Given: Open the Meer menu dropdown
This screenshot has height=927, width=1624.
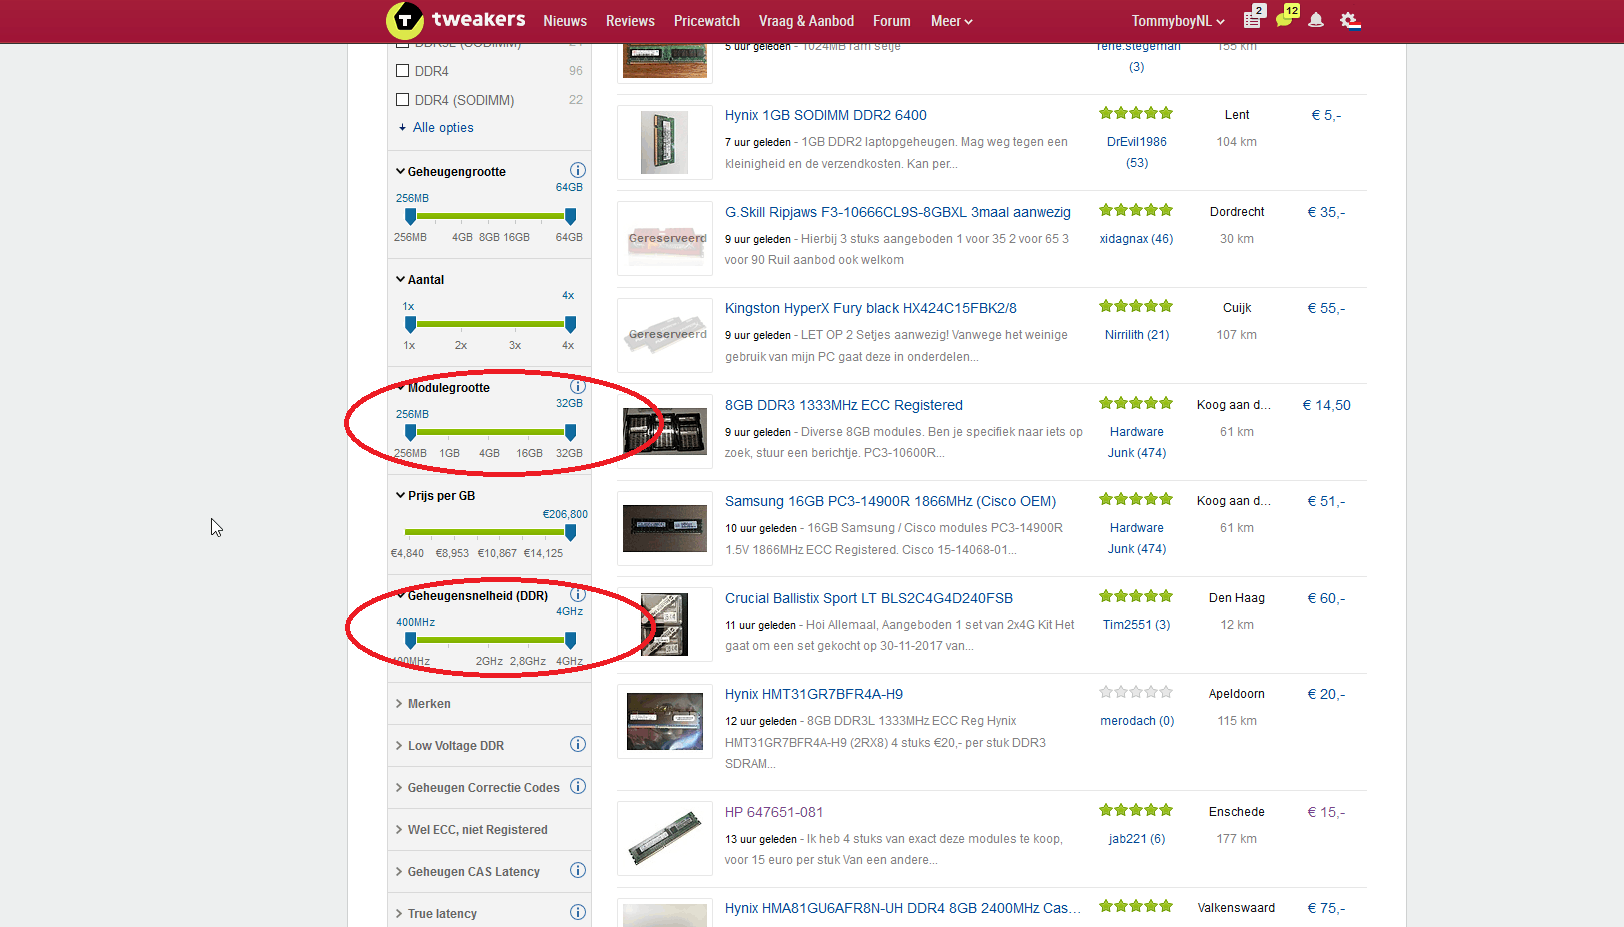Looking at the screenshot, I should click(951, 21).
